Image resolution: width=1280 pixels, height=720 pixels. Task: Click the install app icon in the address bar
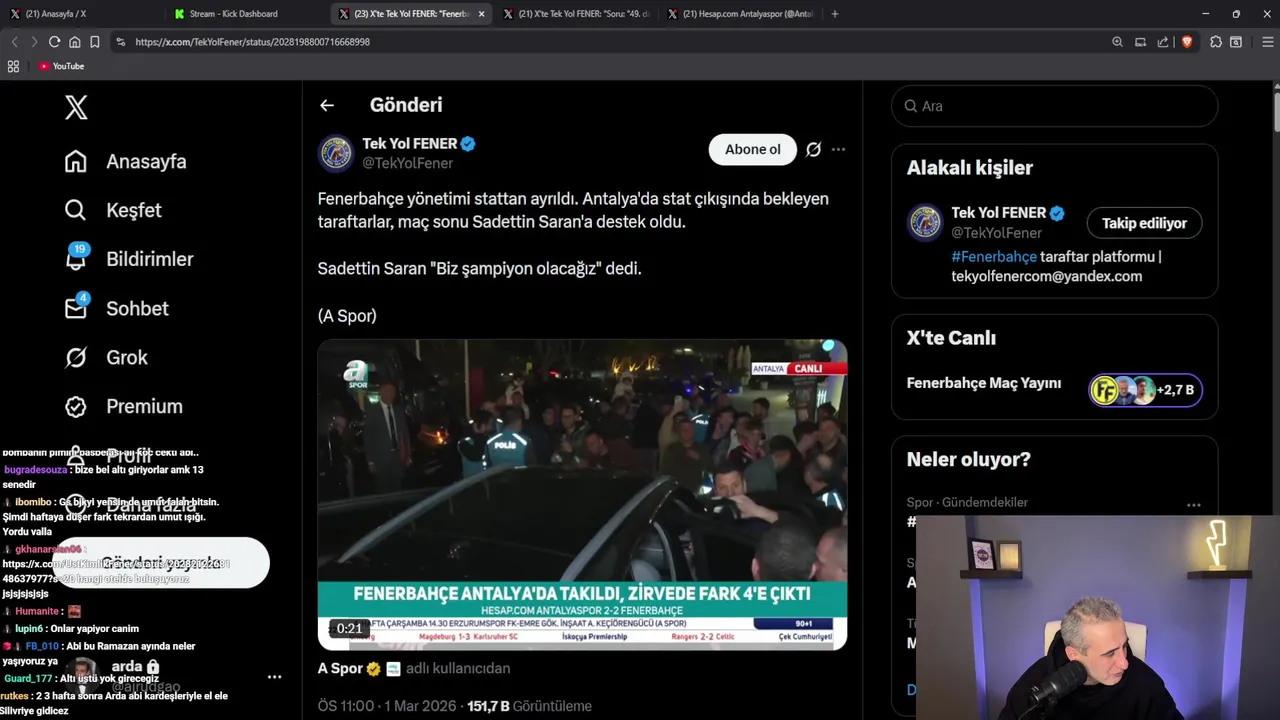(1140, 42)
